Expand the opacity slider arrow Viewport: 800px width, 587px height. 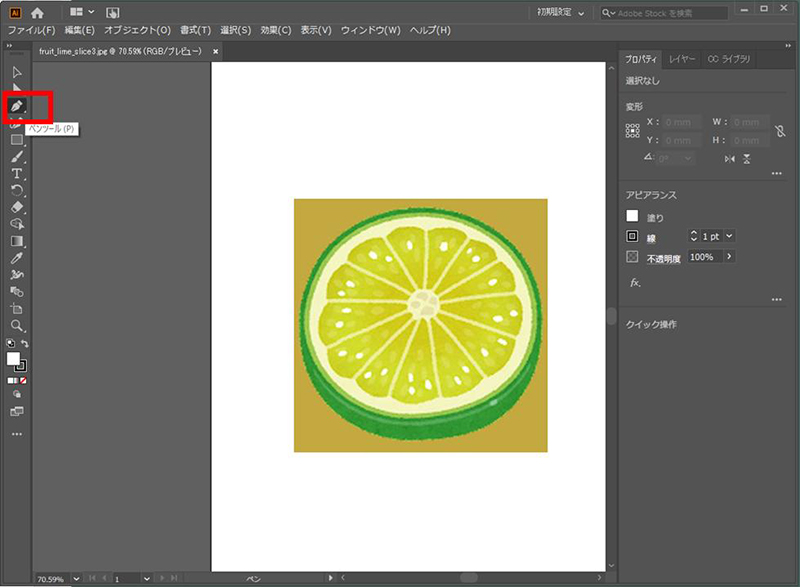click(729, 257)
